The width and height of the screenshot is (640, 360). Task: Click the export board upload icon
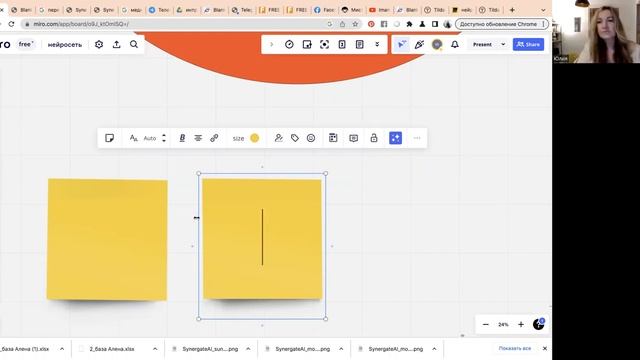(117, 44)
